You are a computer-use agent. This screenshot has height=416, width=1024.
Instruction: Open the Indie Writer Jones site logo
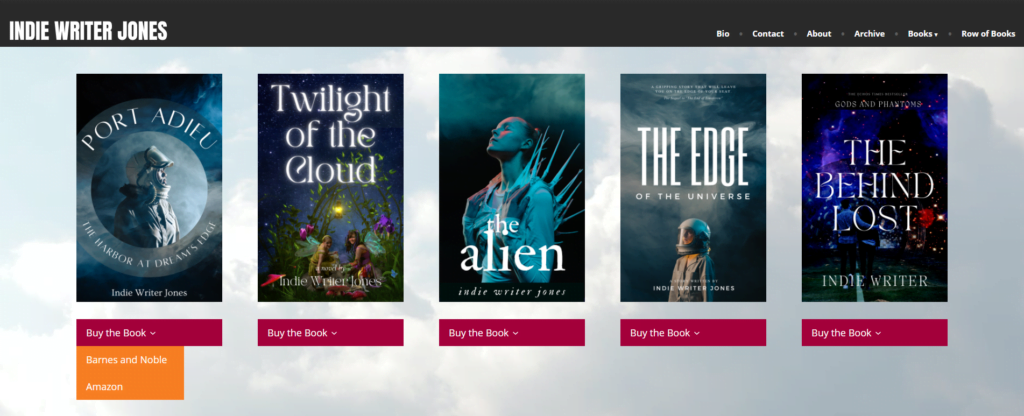(88, 31)
